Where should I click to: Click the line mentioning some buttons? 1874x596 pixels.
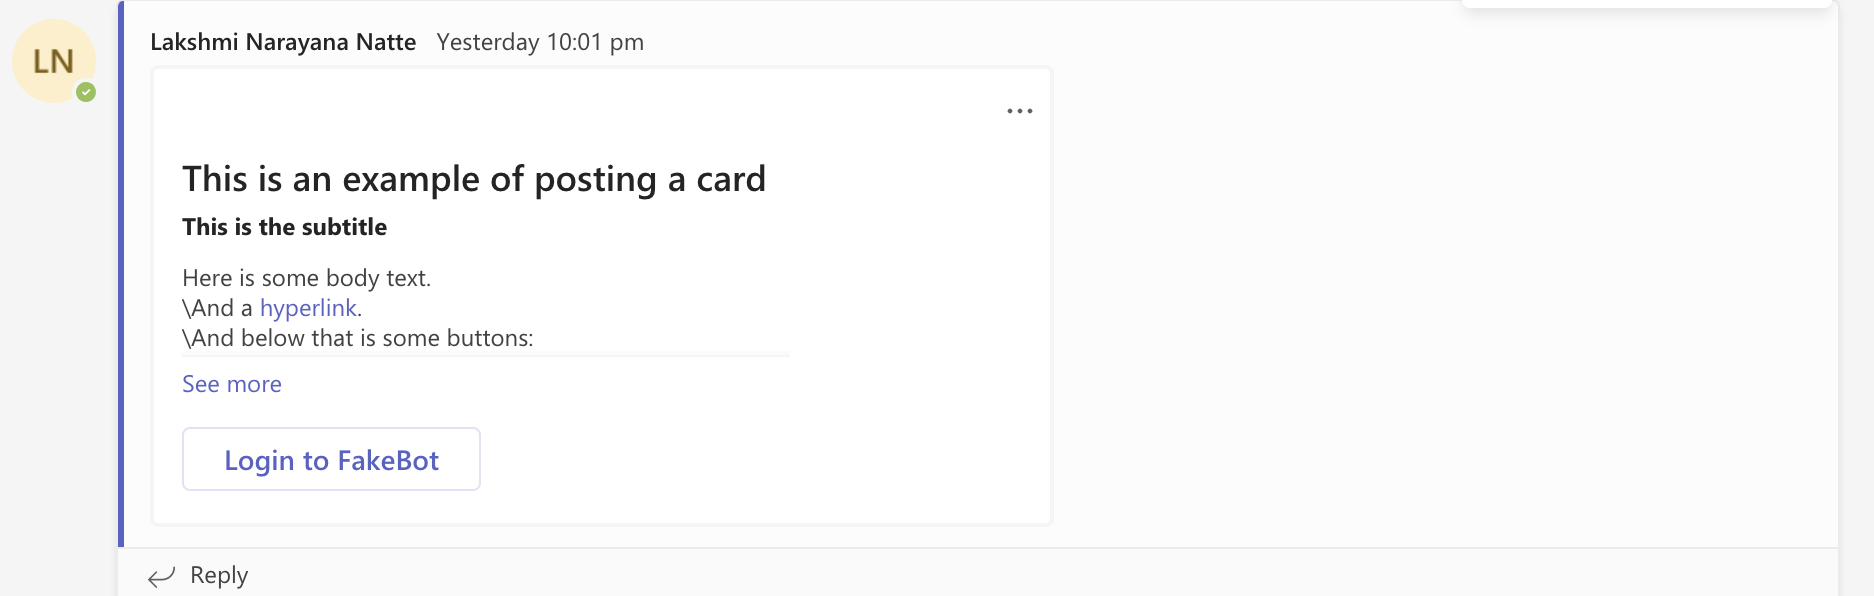[x=357, y=338]
